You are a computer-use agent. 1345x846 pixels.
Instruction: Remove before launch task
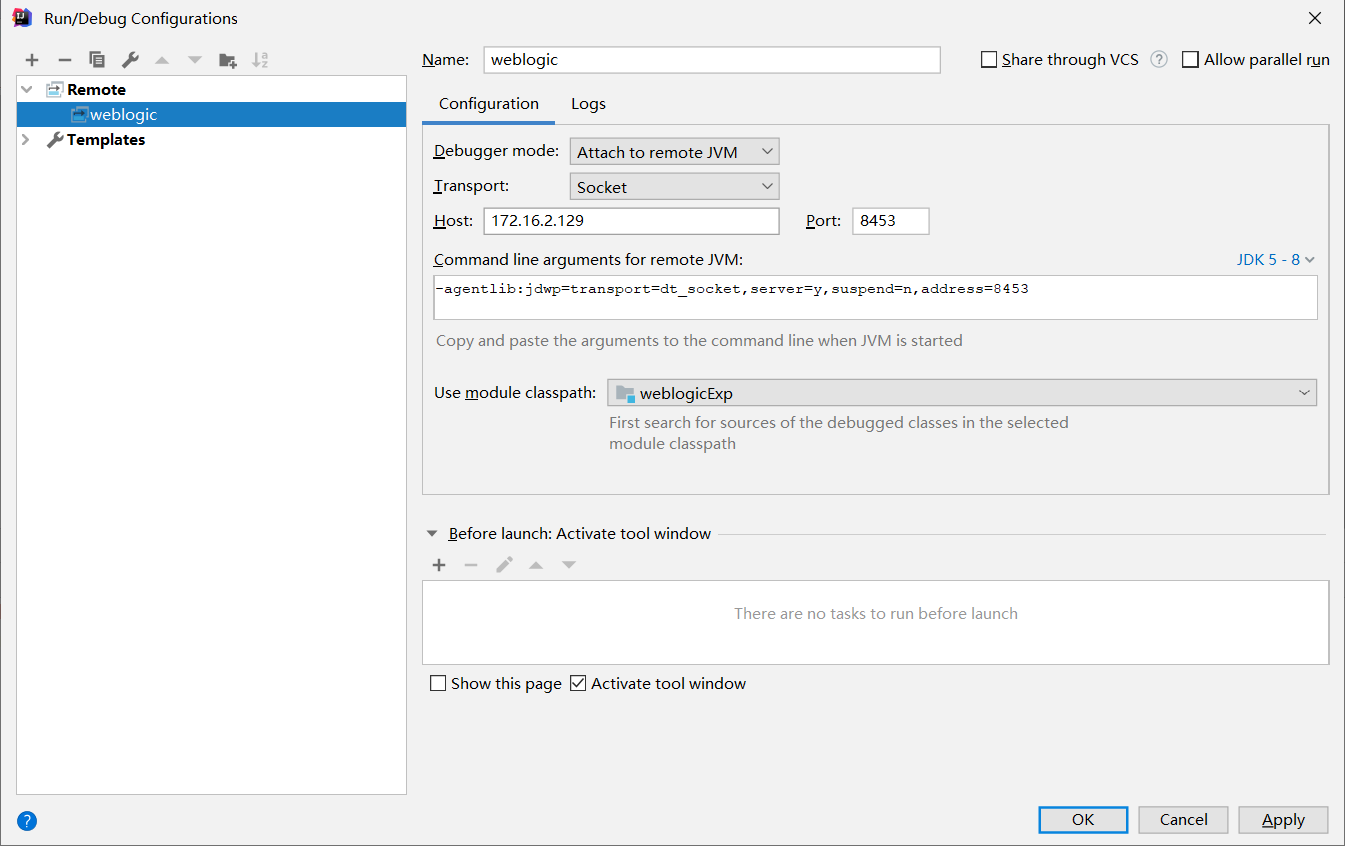click(471, 565)
